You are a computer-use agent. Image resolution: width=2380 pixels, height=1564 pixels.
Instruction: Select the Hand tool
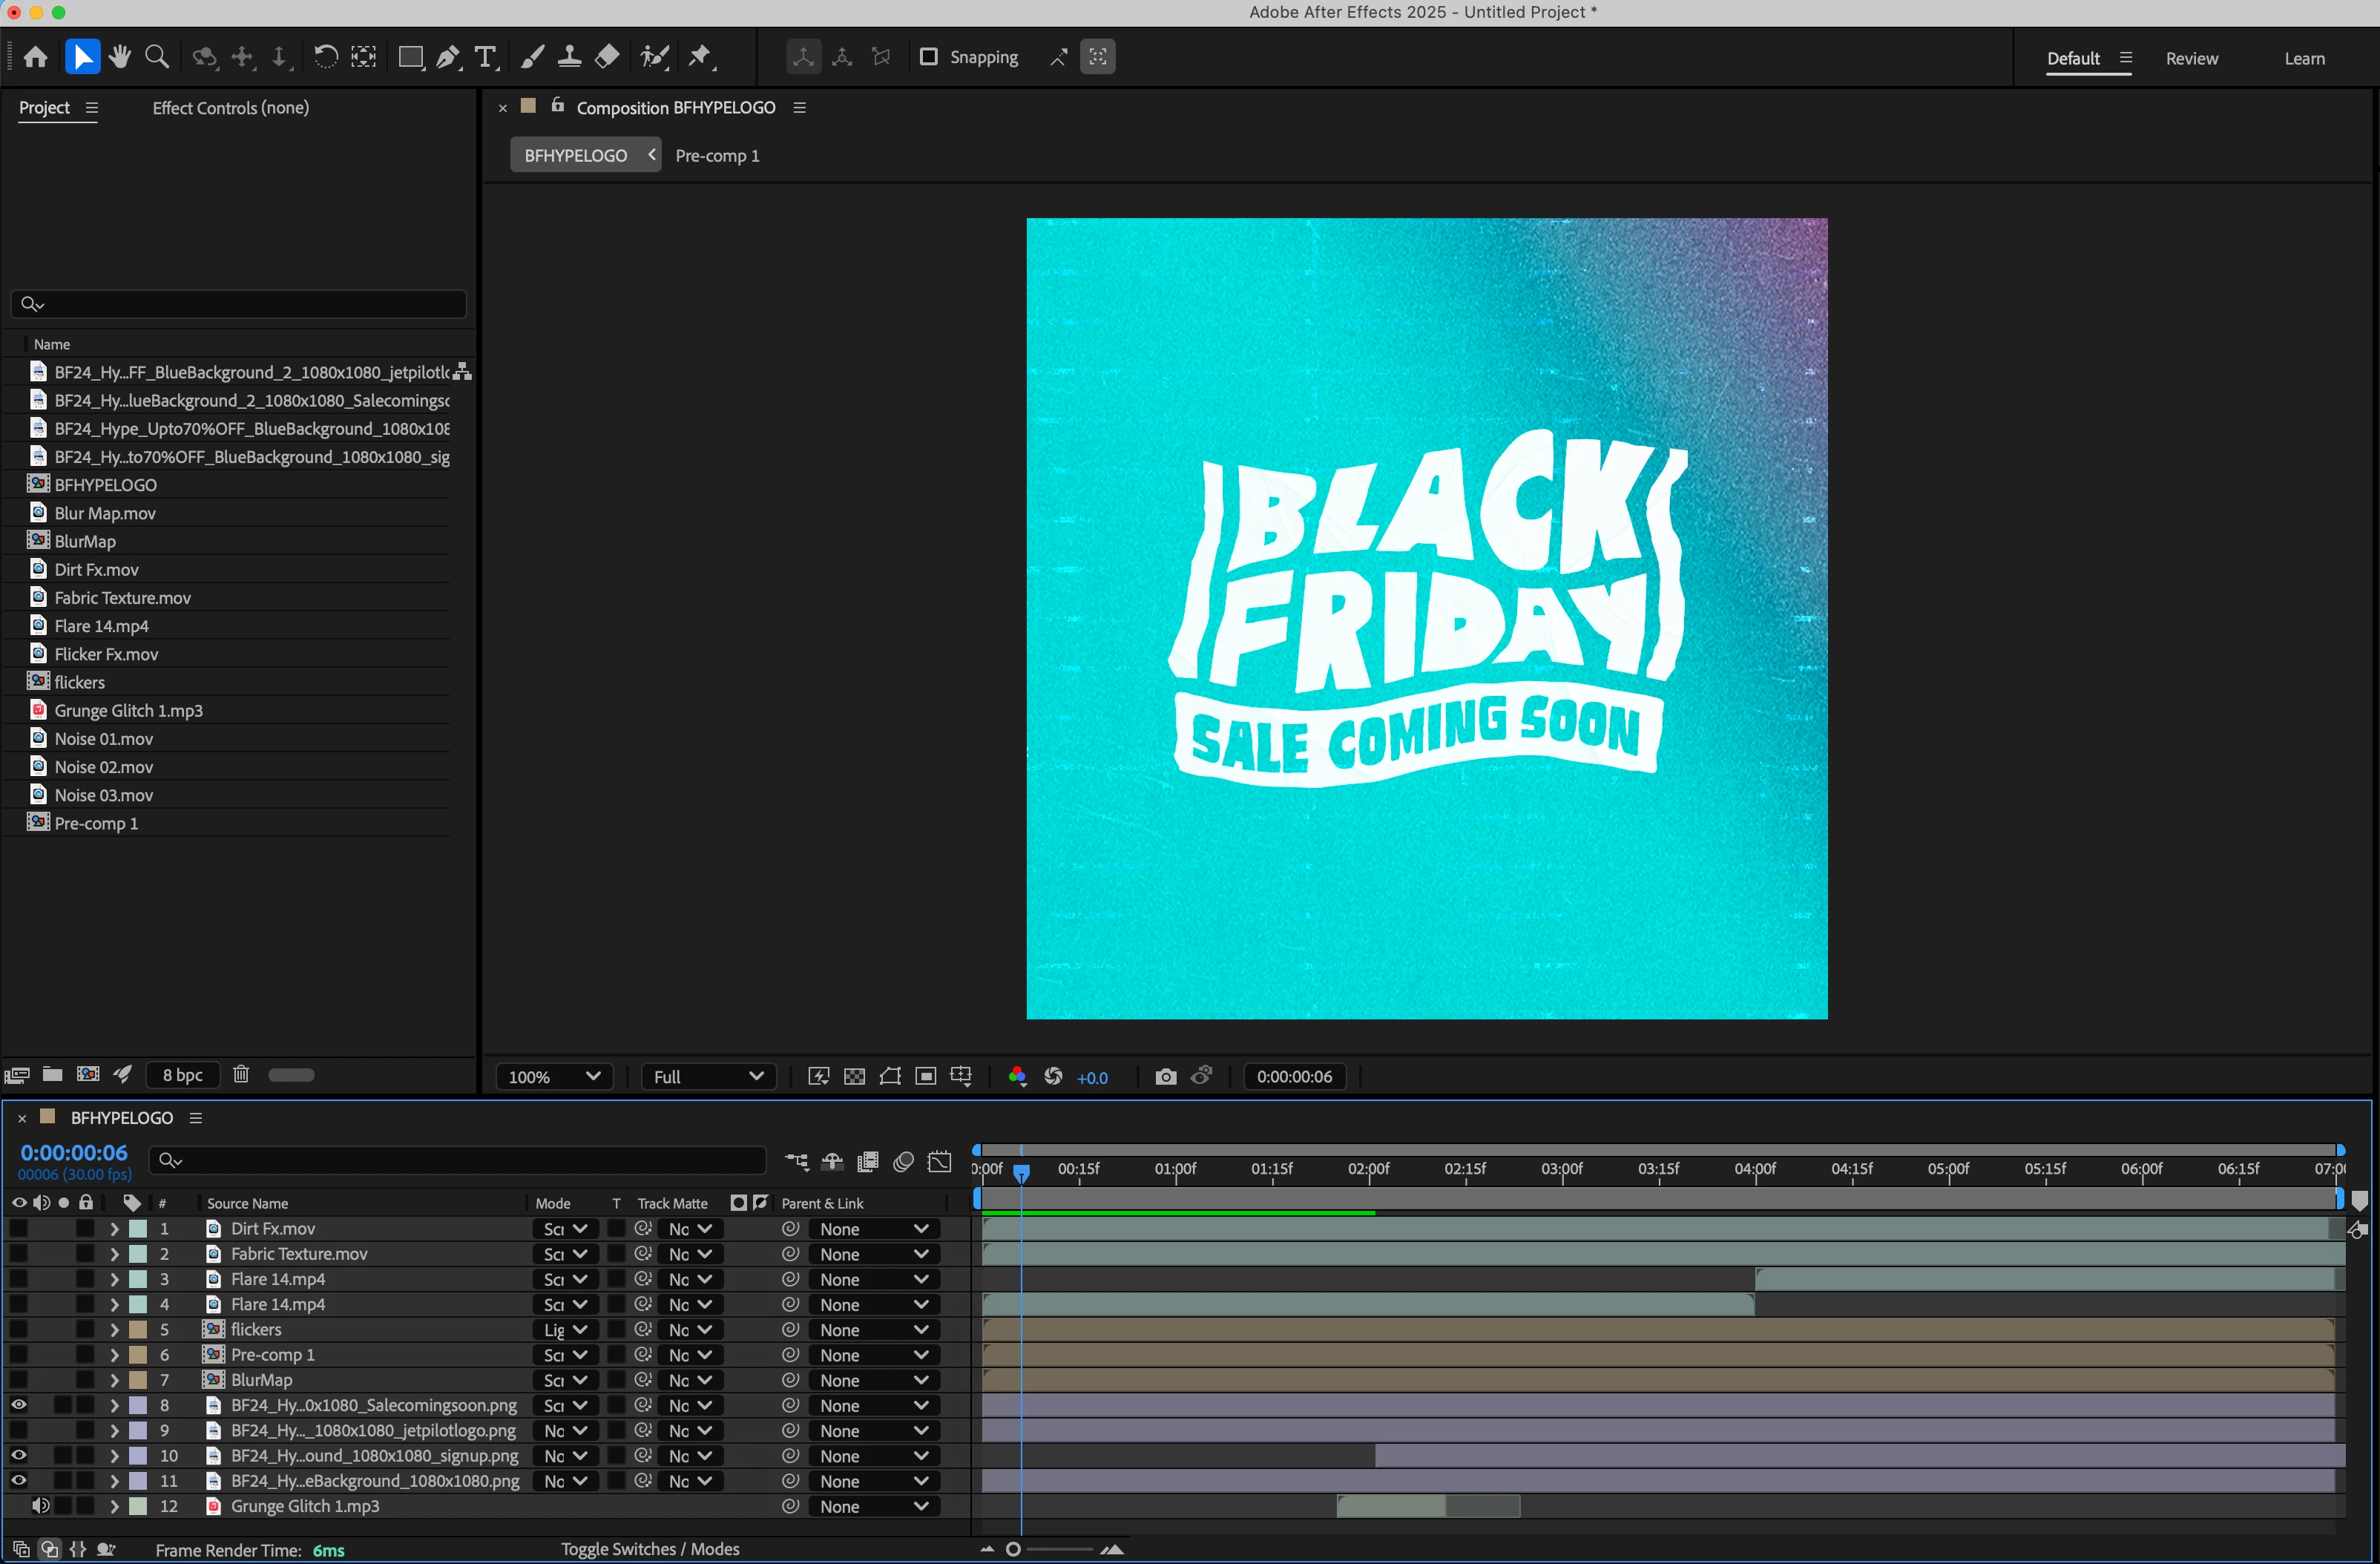click(x=120, y=57)
